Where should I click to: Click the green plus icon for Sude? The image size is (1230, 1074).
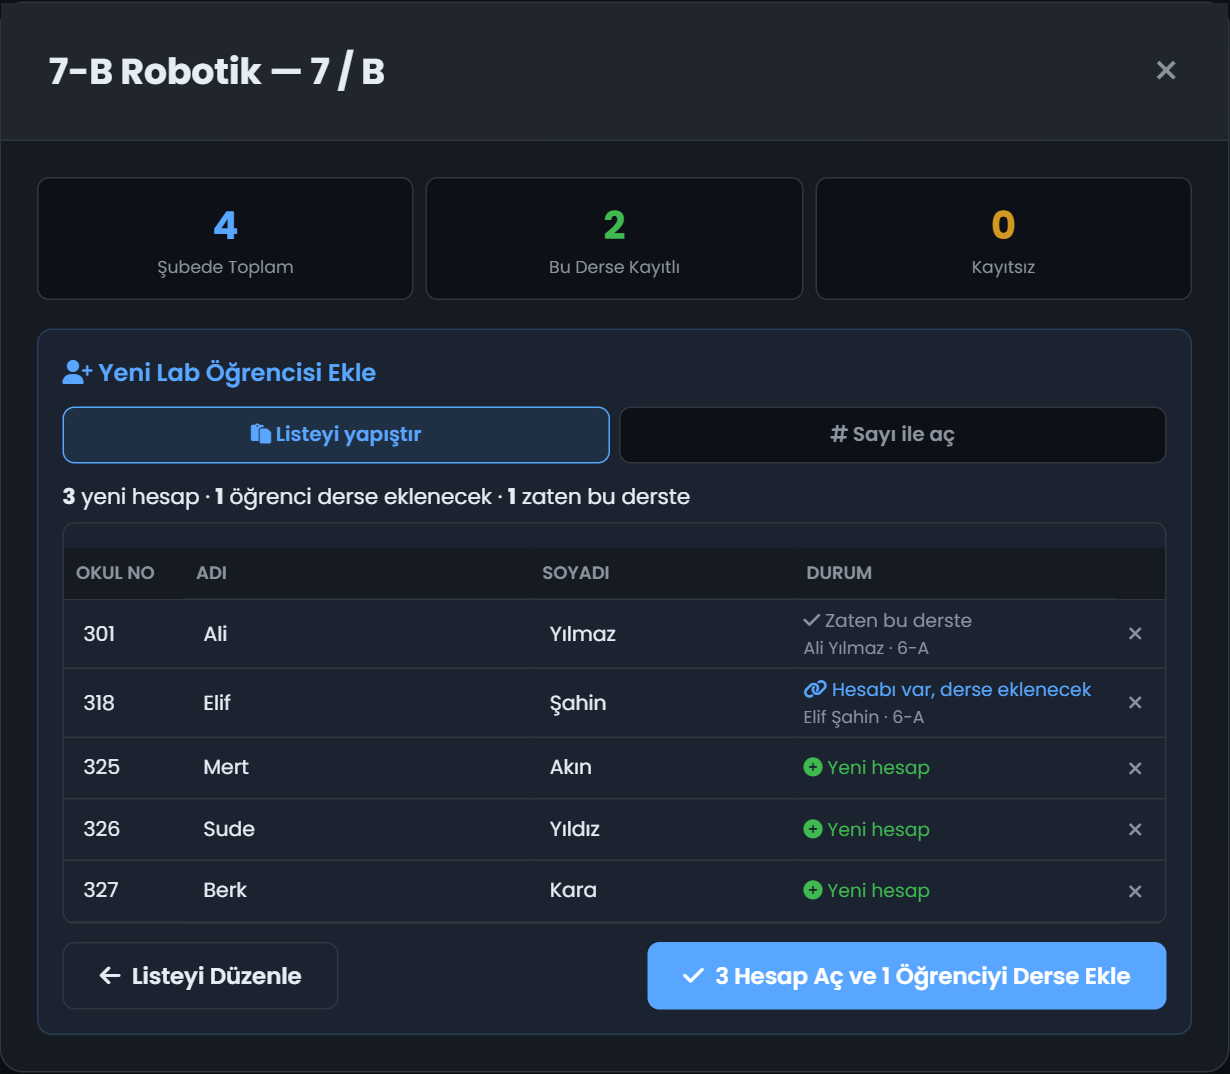point(813,829)
